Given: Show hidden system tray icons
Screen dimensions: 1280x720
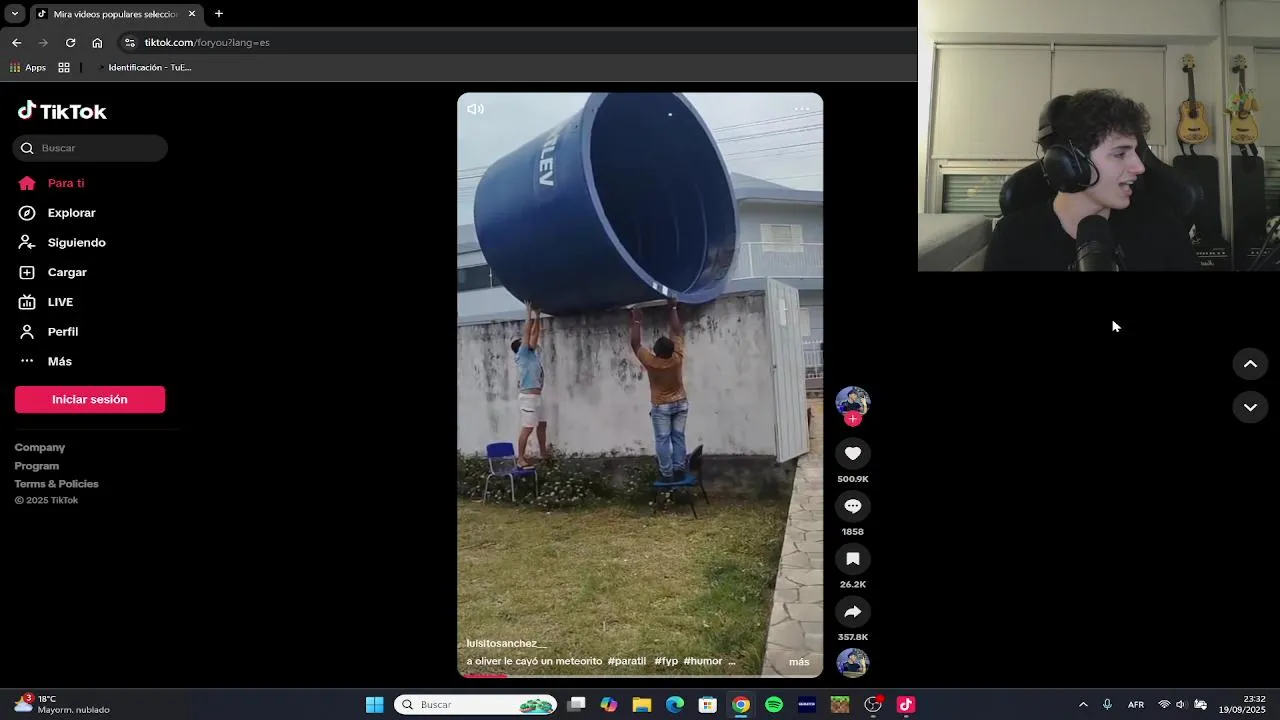Looking at the screenshot, I should point(1083,705).
